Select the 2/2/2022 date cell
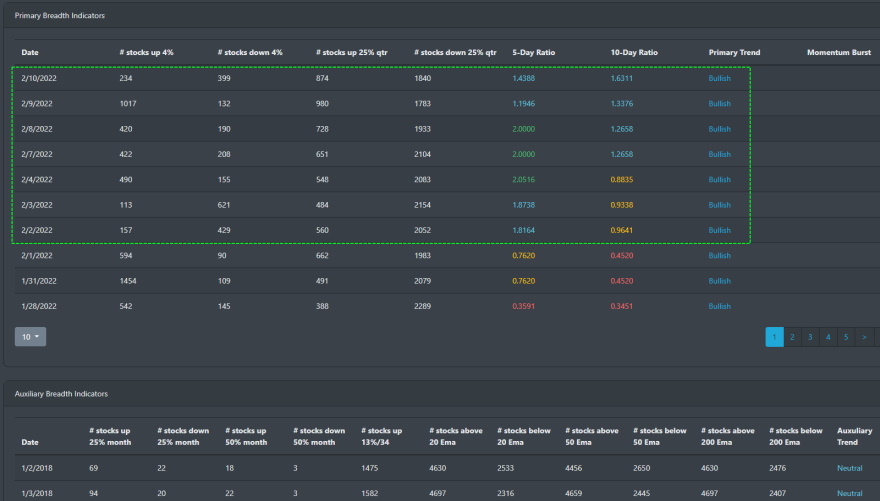The width and height of the screenshot is (880, 501). point(36,230)
